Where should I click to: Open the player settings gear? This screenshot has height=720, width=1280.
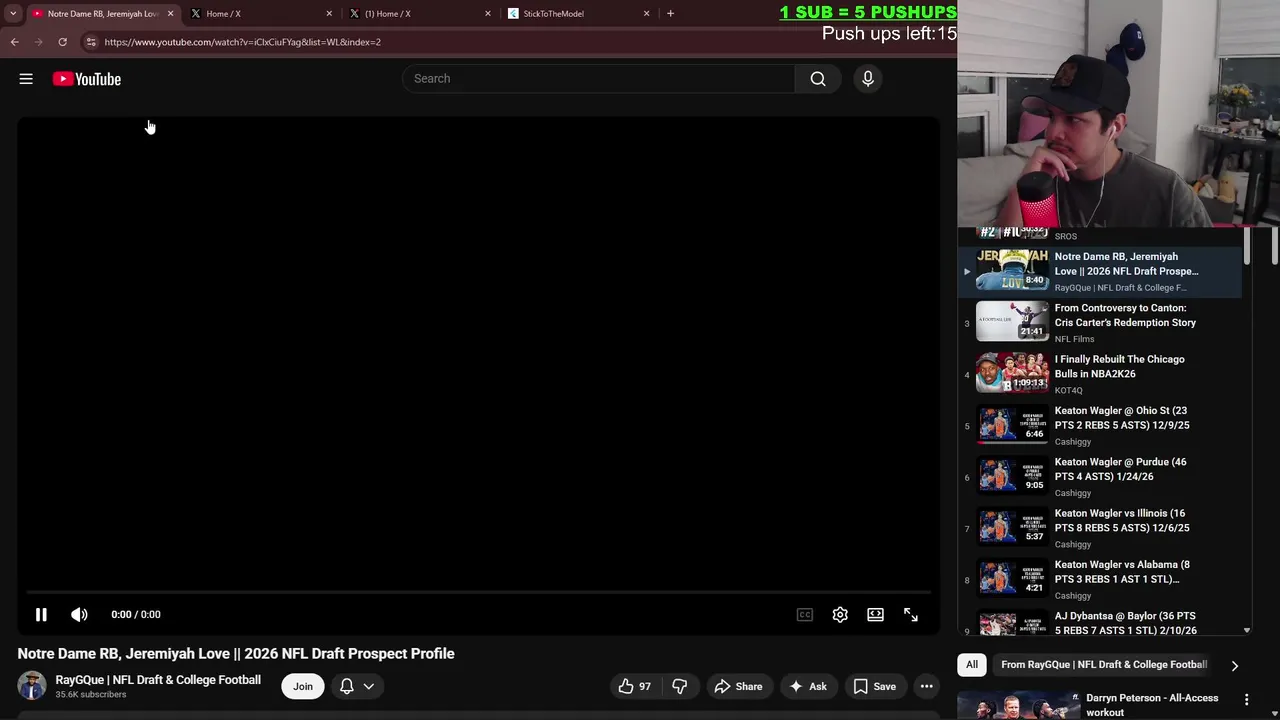(x=840, y=615)
